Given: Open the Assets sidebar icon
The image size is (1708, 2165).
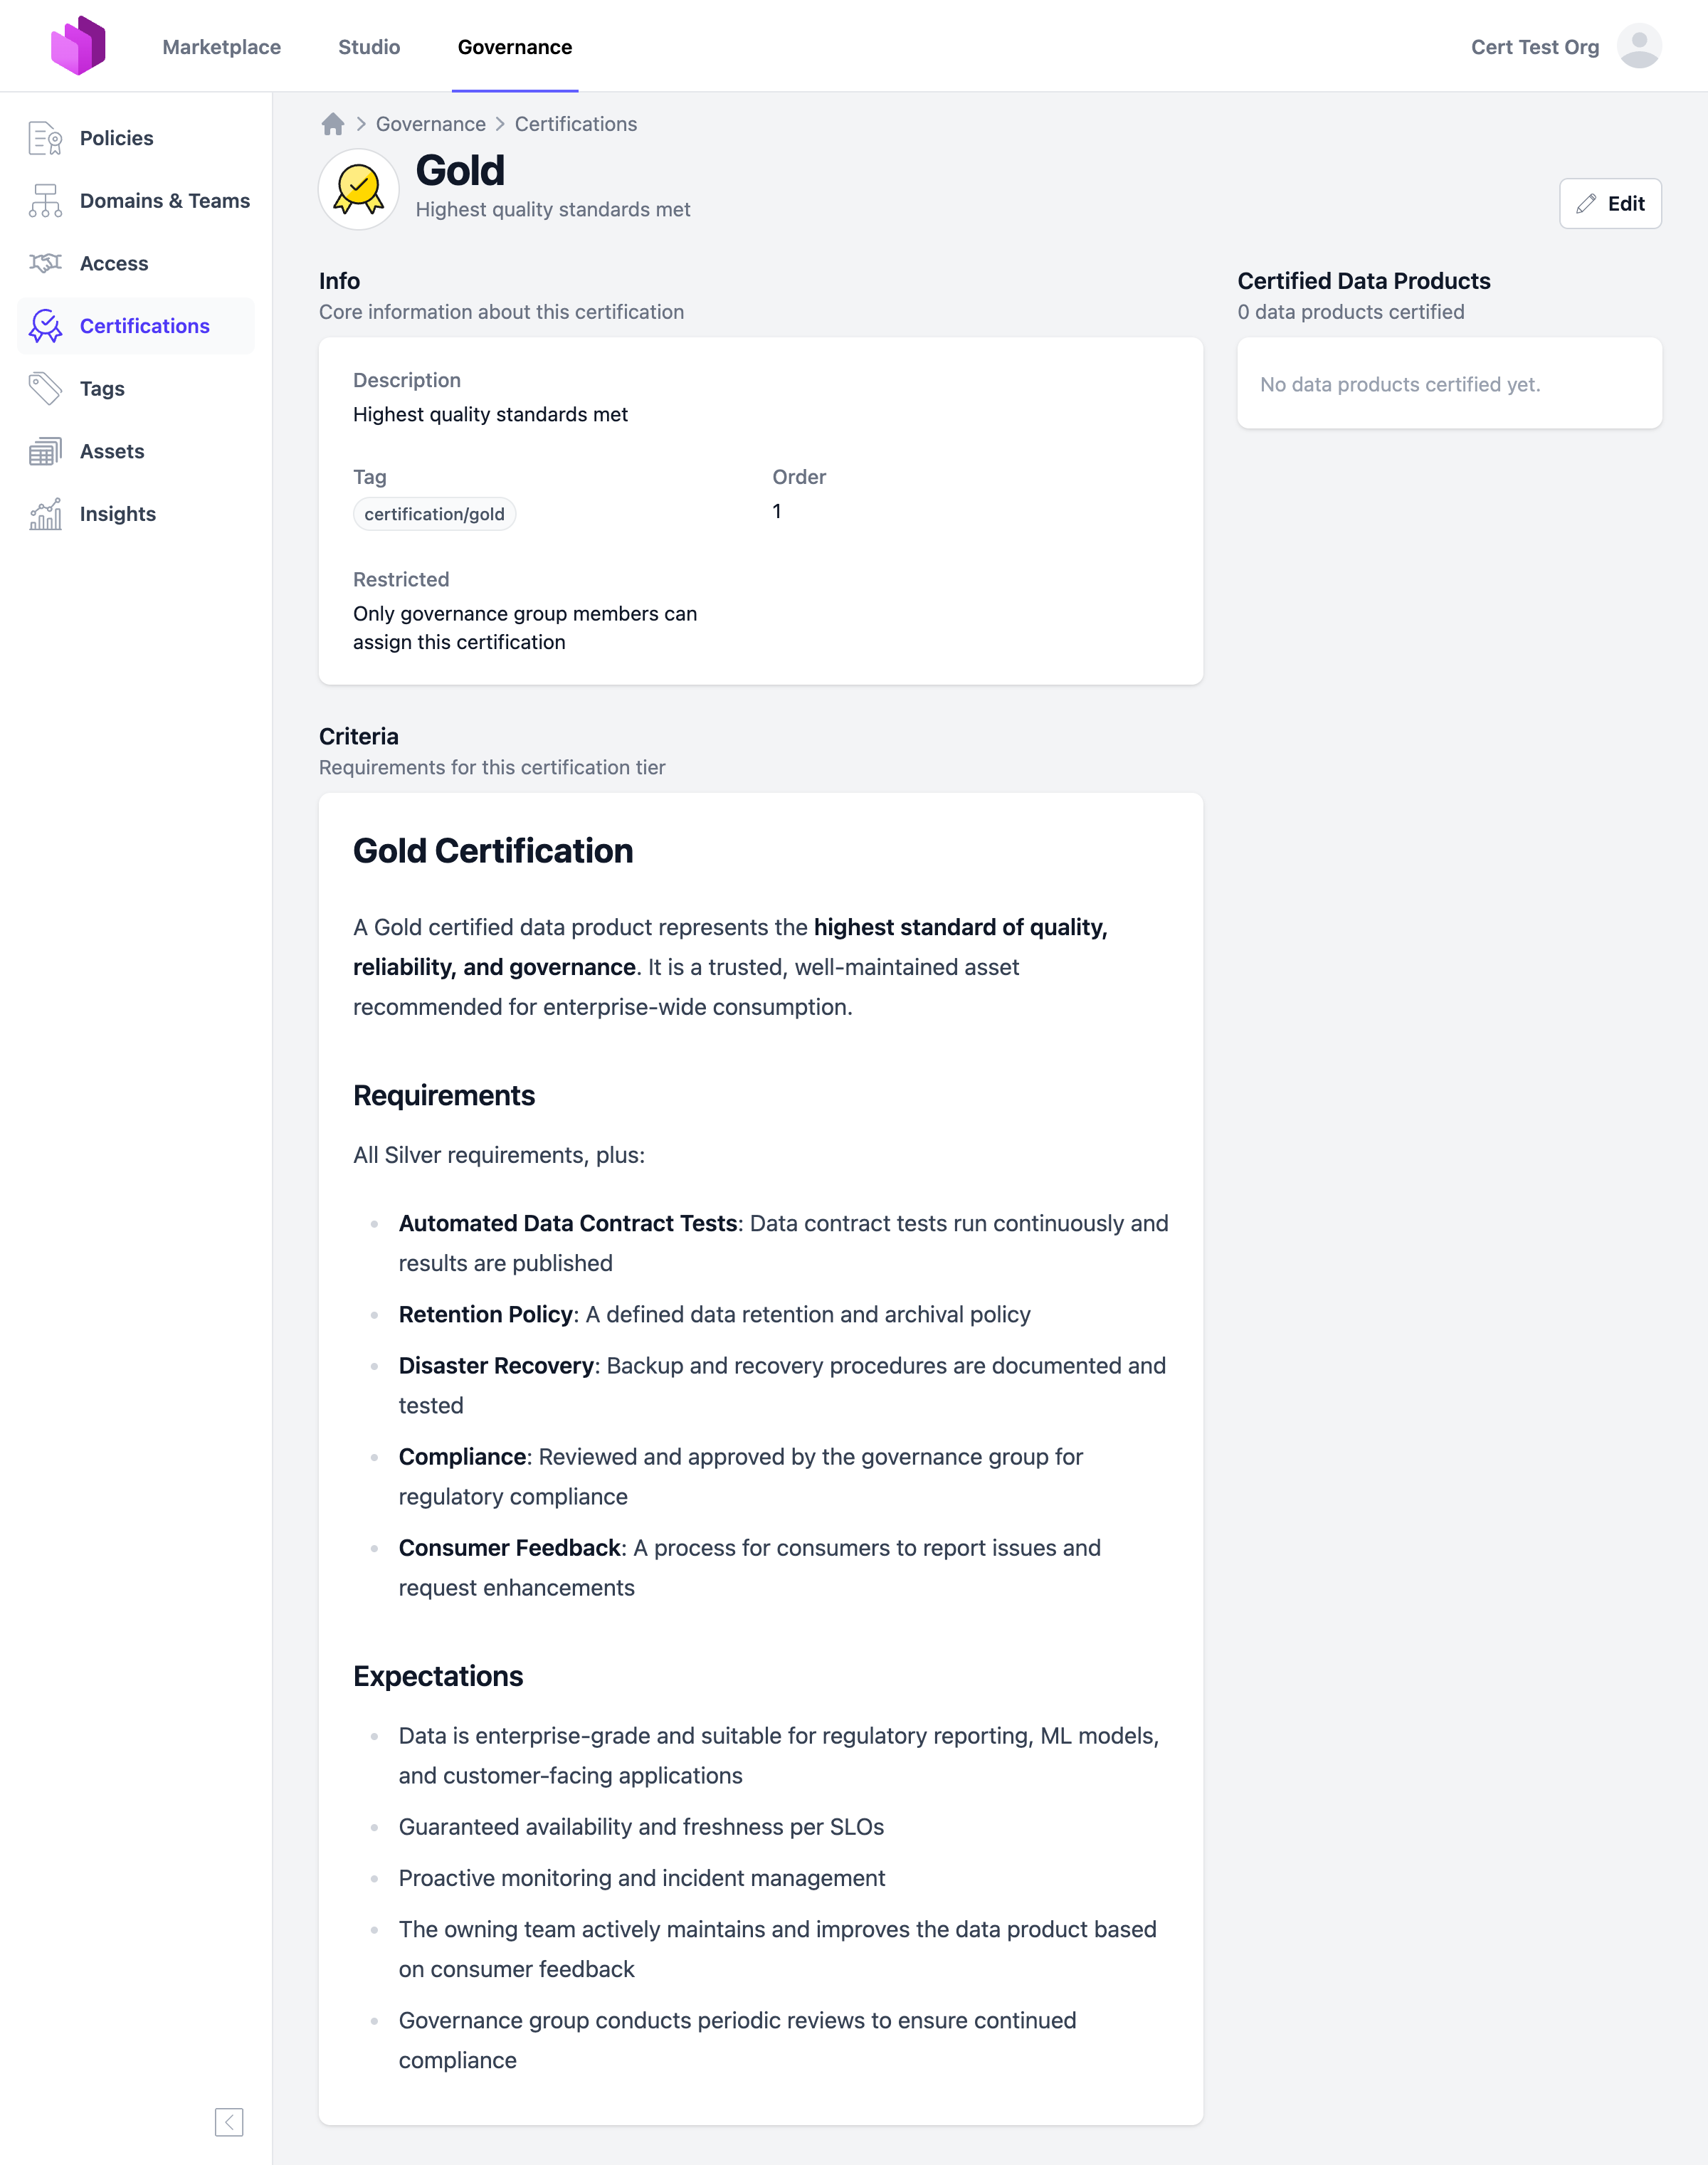Looking at the screenshot, I should [x=44, y=451].
